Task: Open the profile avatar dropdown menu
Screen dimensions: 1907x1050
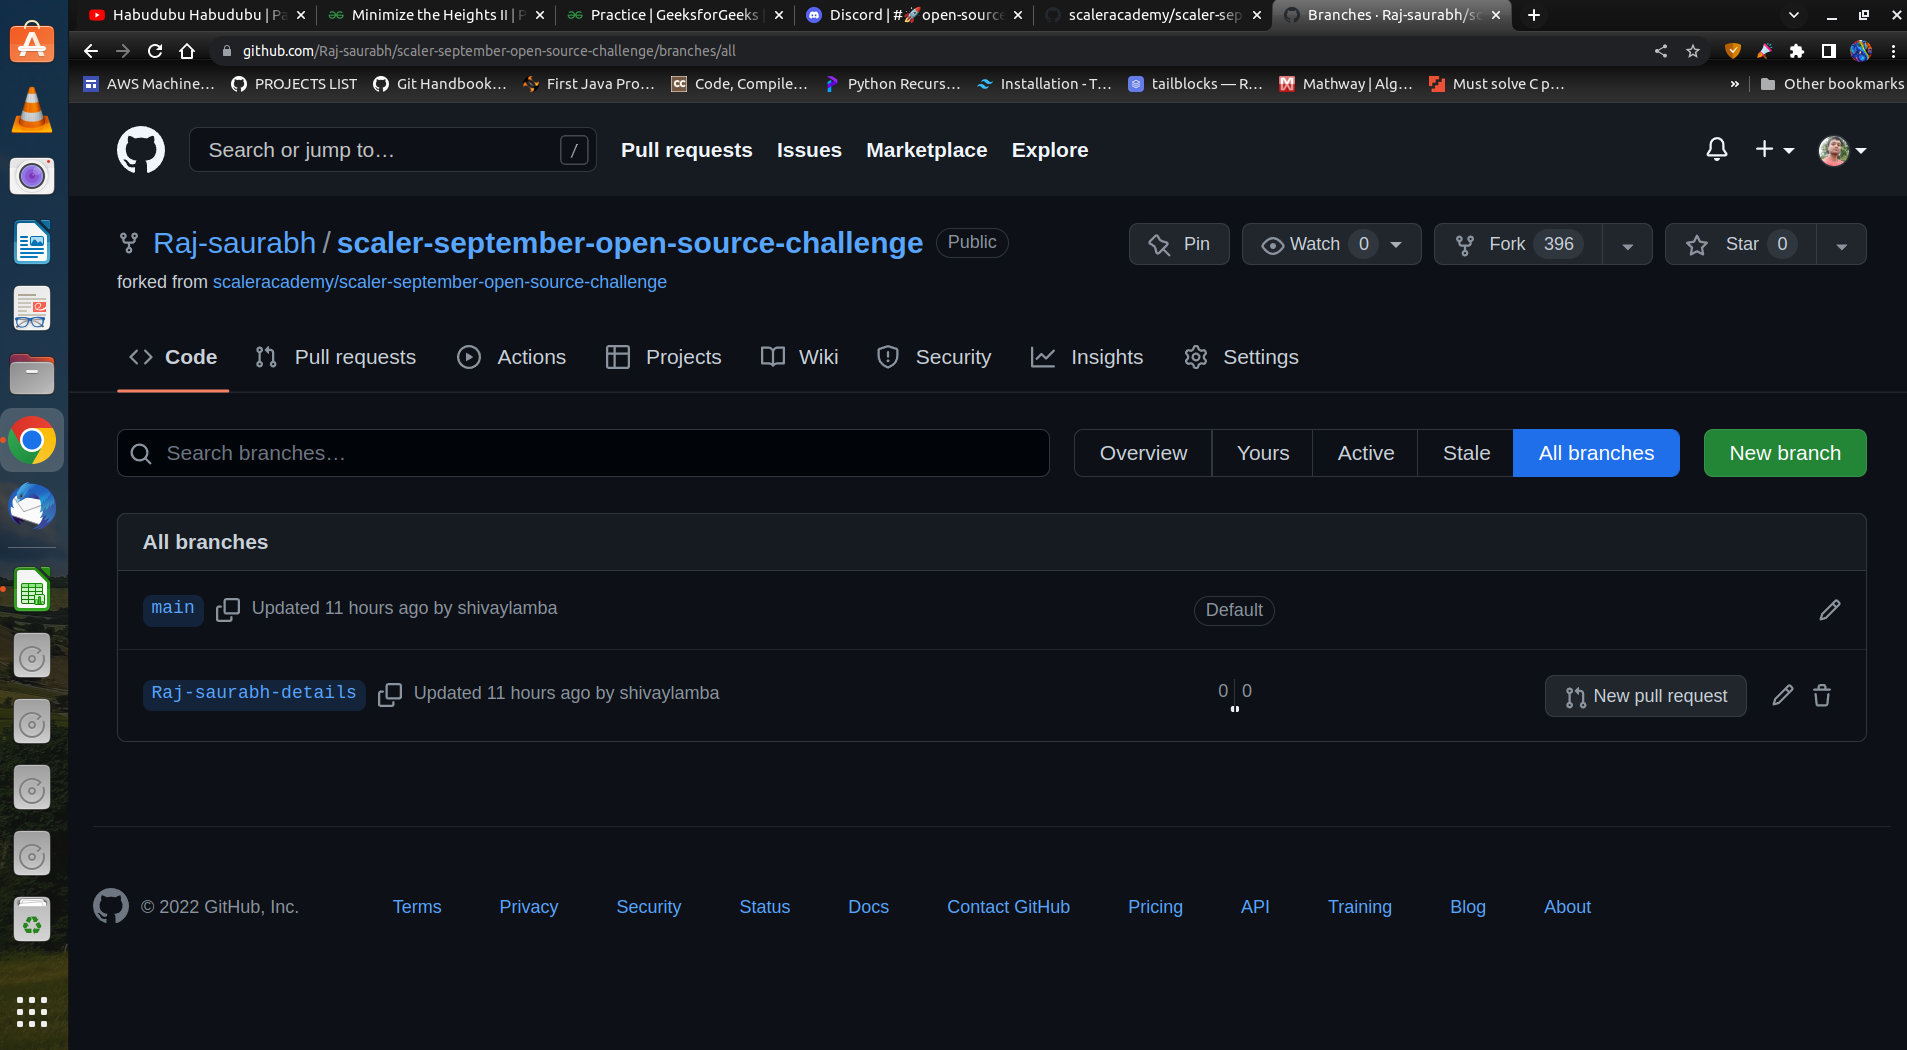Action: point(1841,150)
